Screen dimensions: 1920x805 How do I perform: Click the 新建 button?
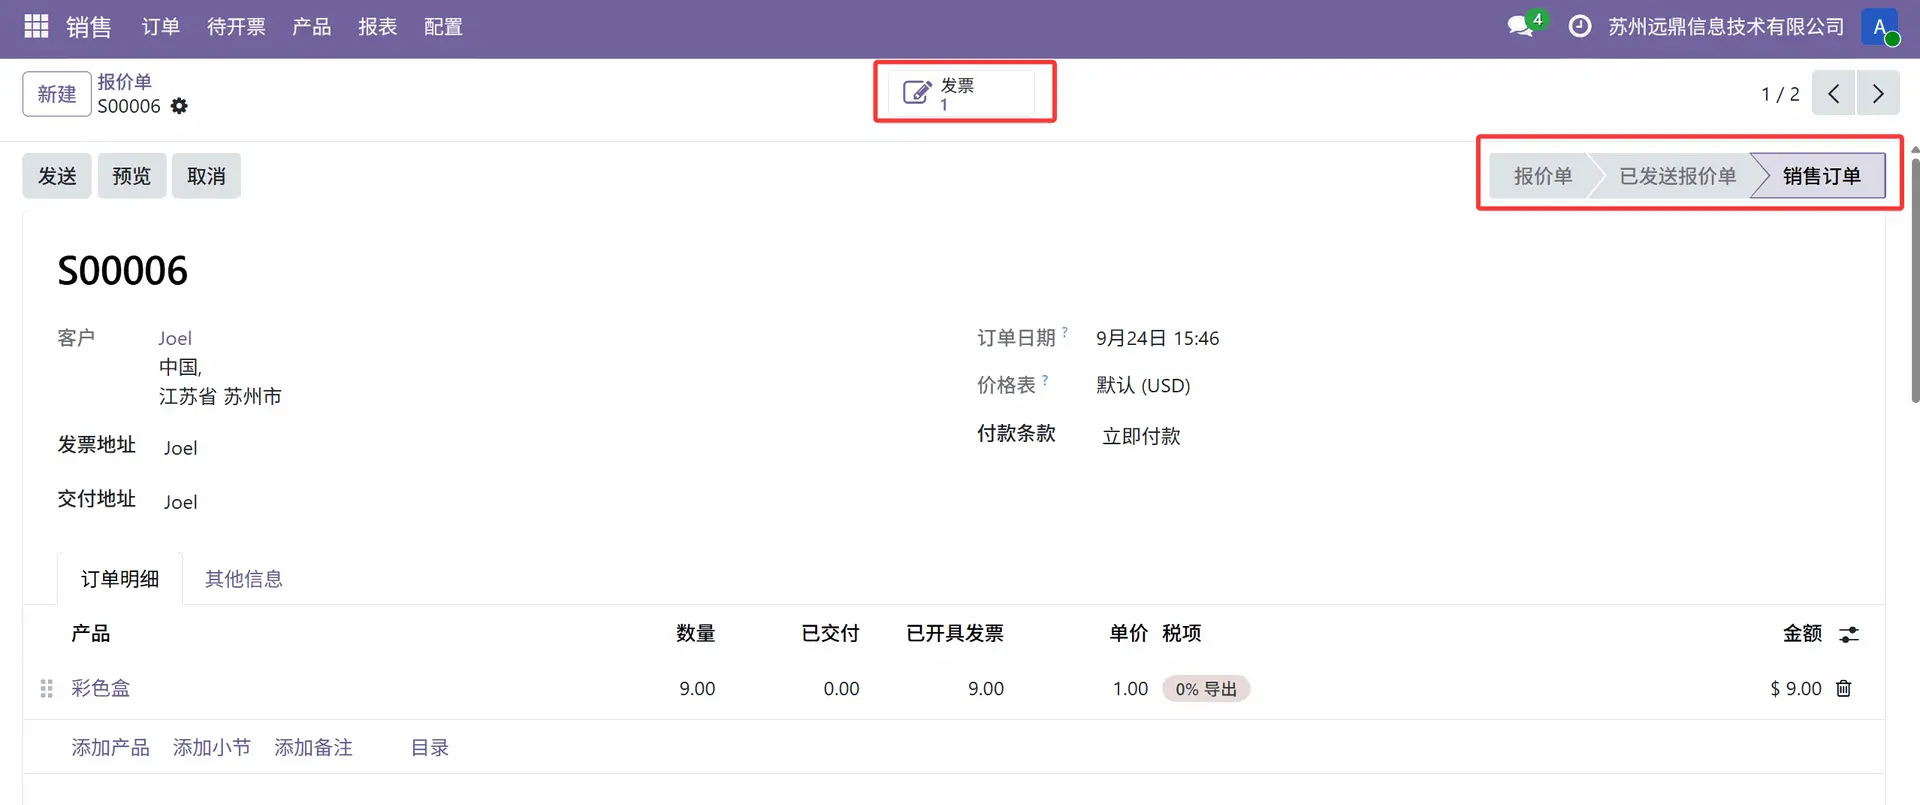tap(57, 94)
